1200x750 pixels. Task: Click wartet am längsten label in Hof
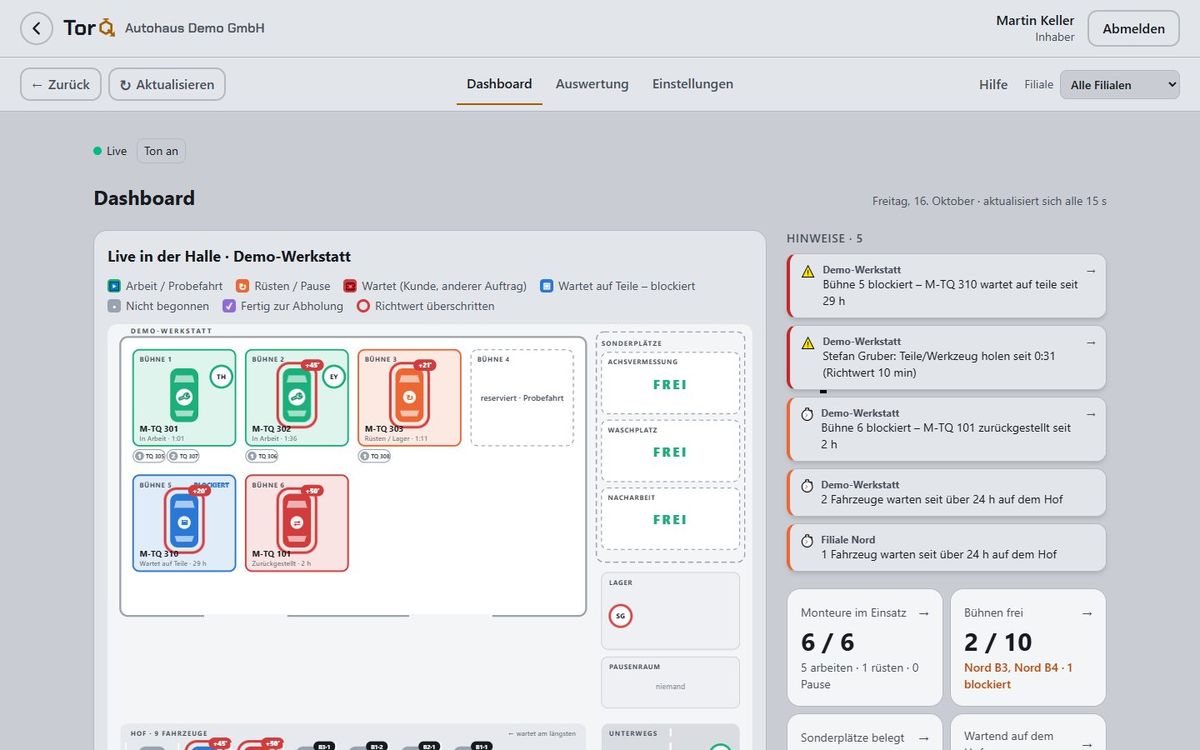[542, 733]
